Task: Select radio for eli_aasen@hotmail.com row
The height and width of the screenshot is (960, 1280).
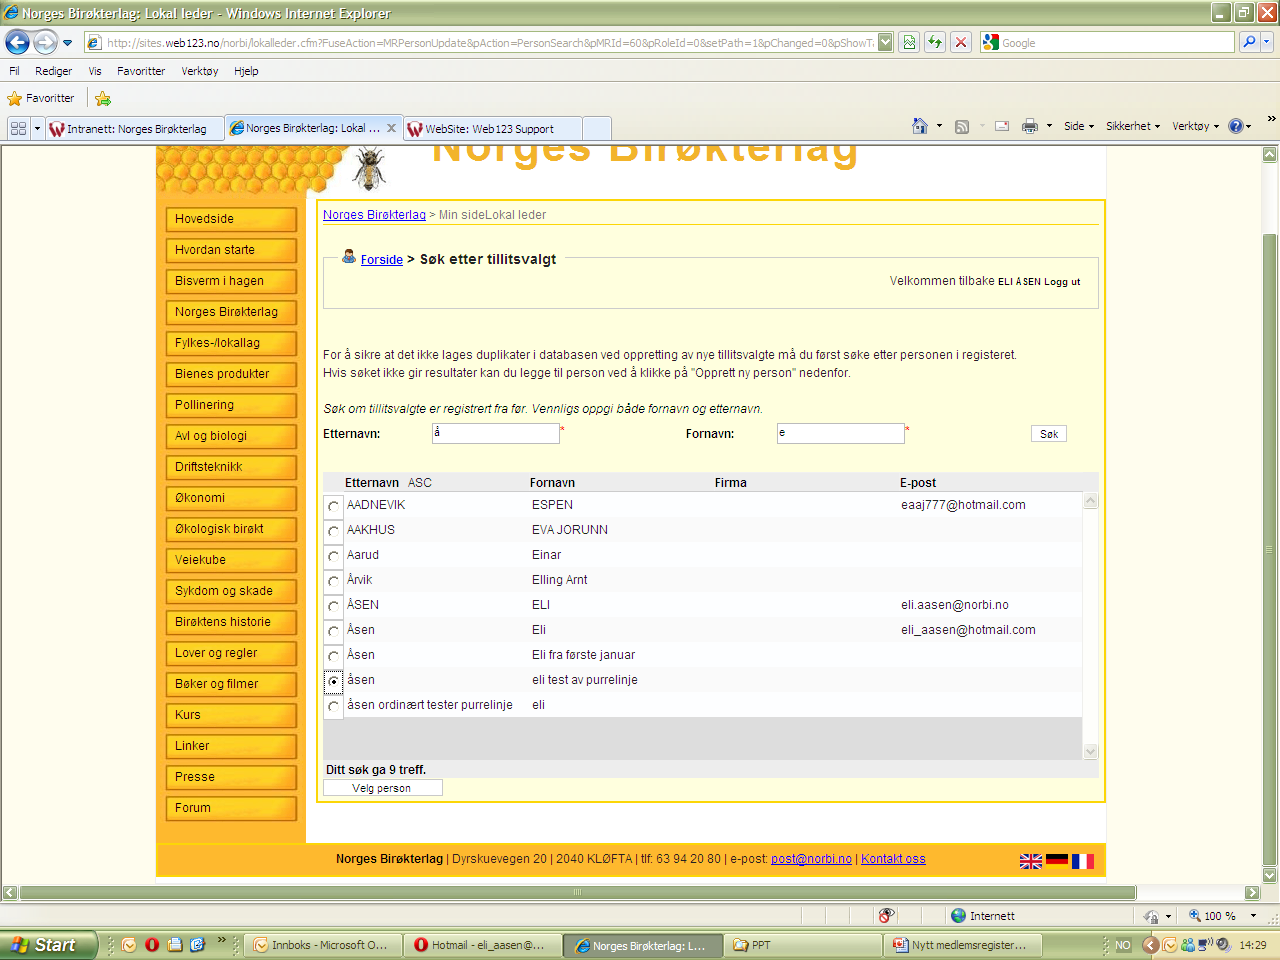Action: click(x=334, y=631)
